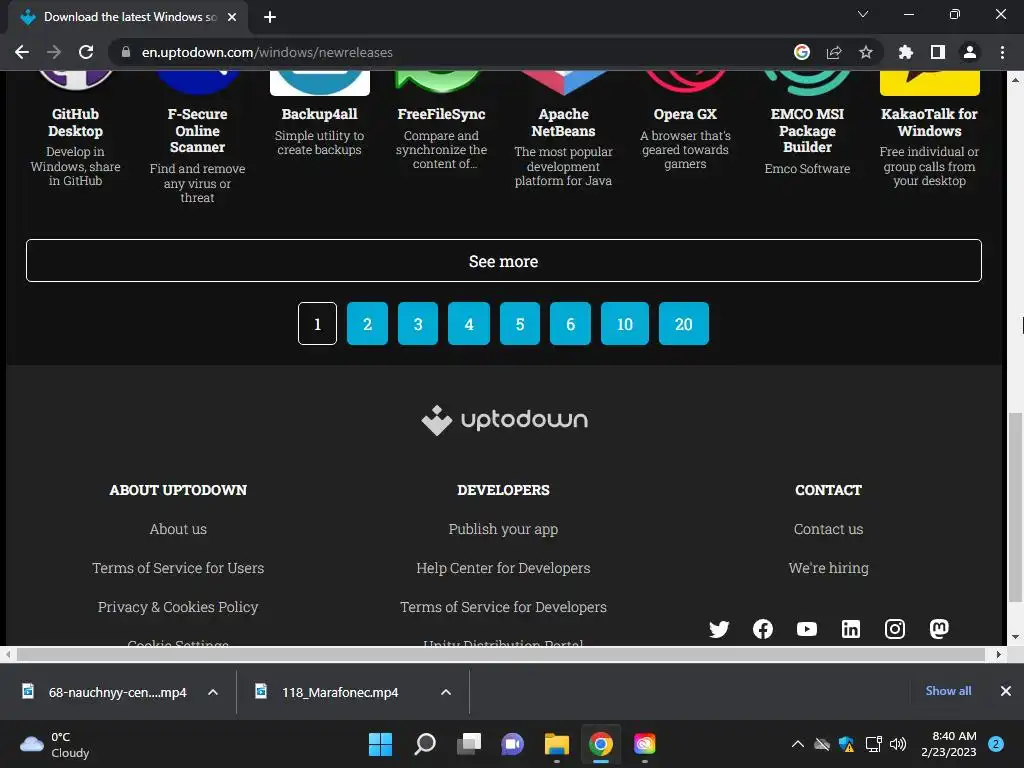Expand options for 118_Marafonec.mp4 download

click(446, 692)
